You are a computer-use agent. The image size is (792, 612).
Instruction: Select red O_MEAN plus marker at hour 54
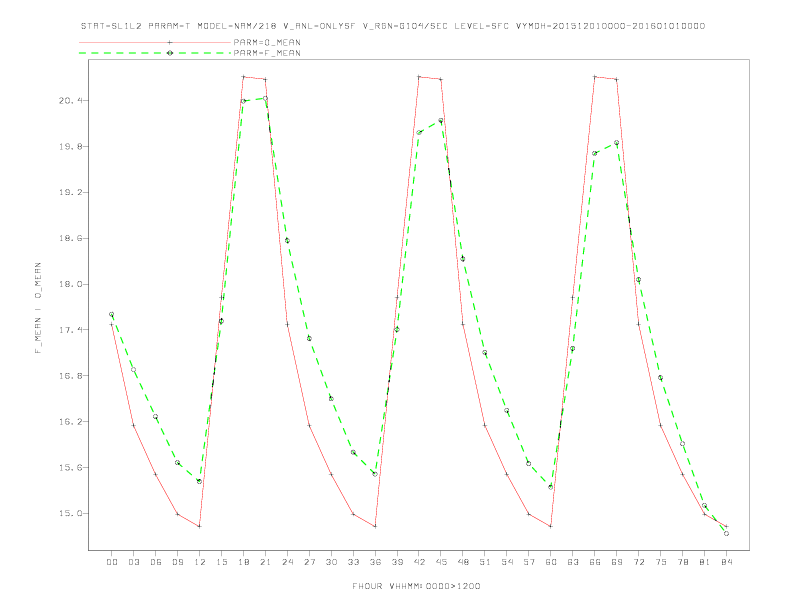507,474
